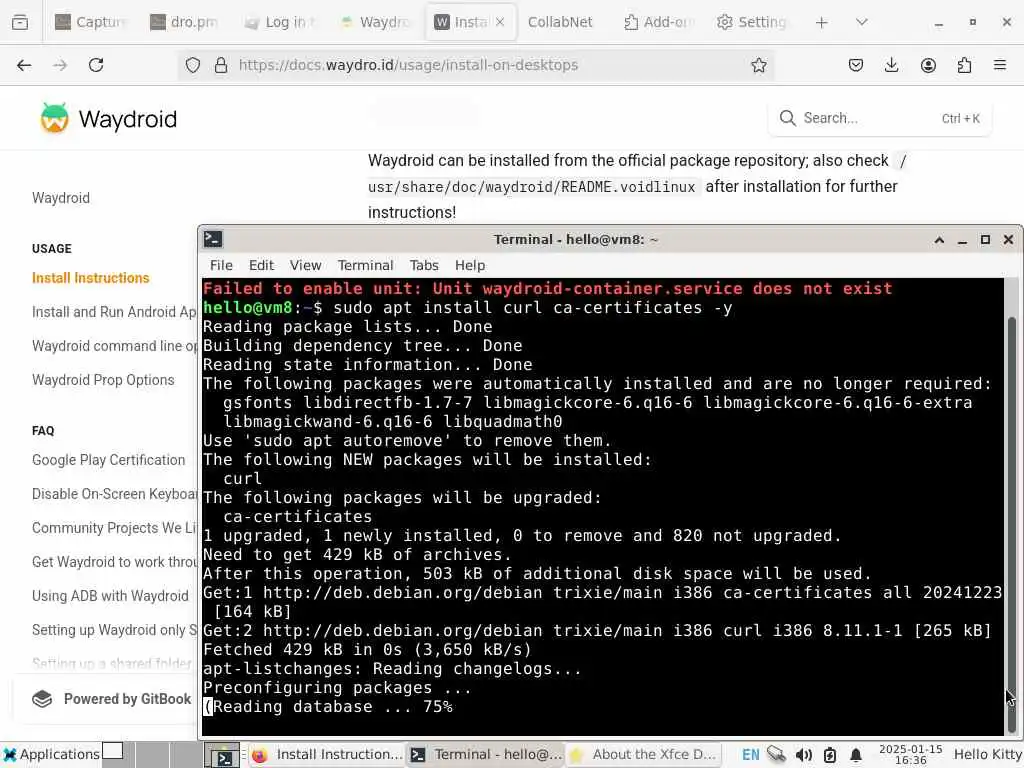Switch to the CollabNet tab
Image resolution: width=1024 pixels, height=768 pixels.
click(560, 22)
